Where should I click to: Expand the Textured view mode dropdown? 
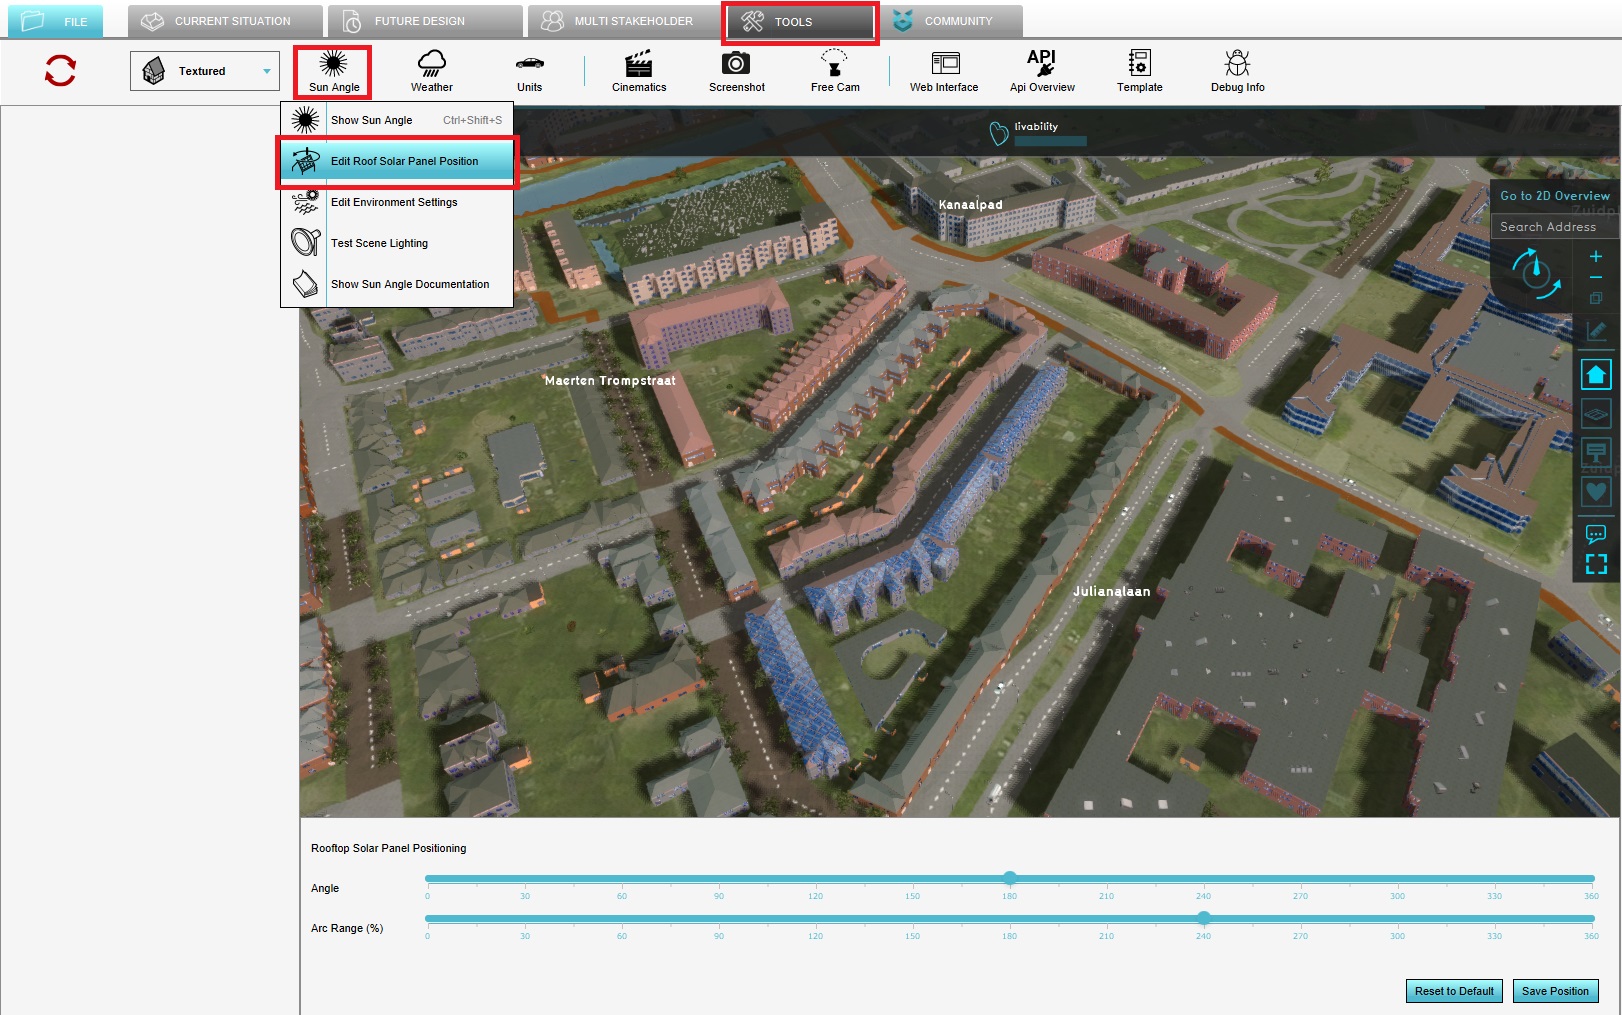(x=266, y=71)
